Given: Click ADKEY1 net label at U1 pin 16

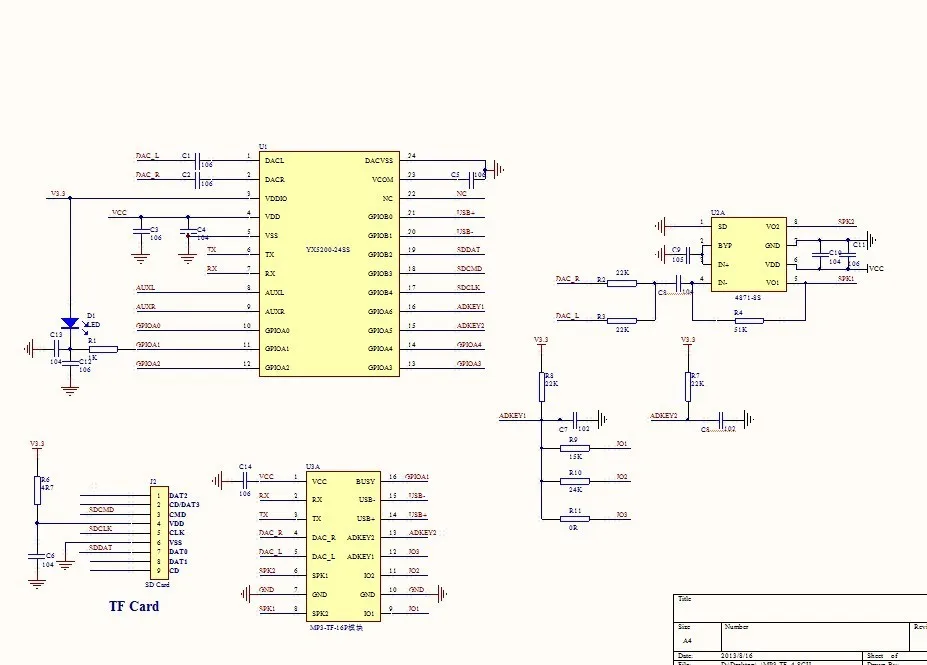Looking at the screenshot, I should (x=471, y=307).
